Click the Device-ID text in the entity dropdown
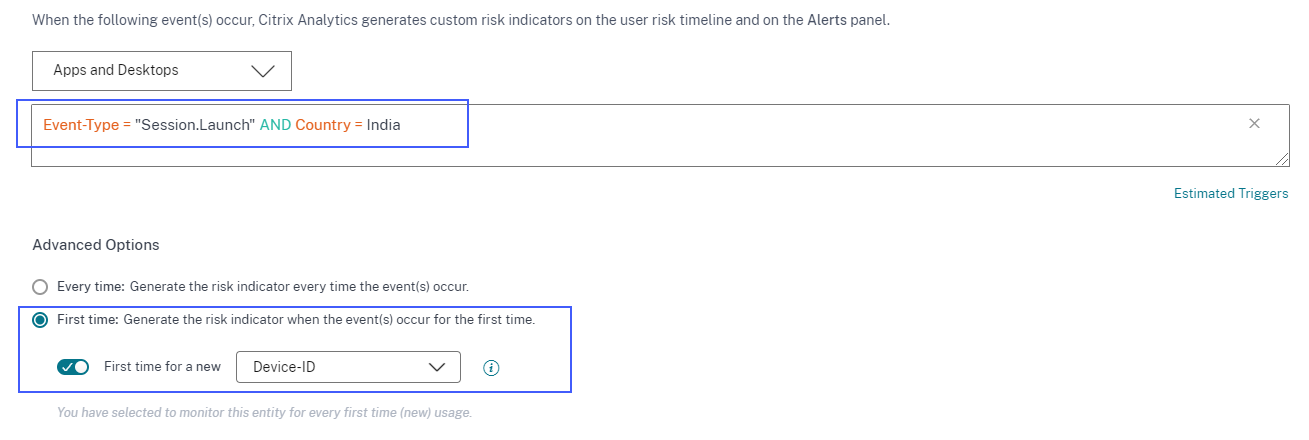 coord(284,367)
